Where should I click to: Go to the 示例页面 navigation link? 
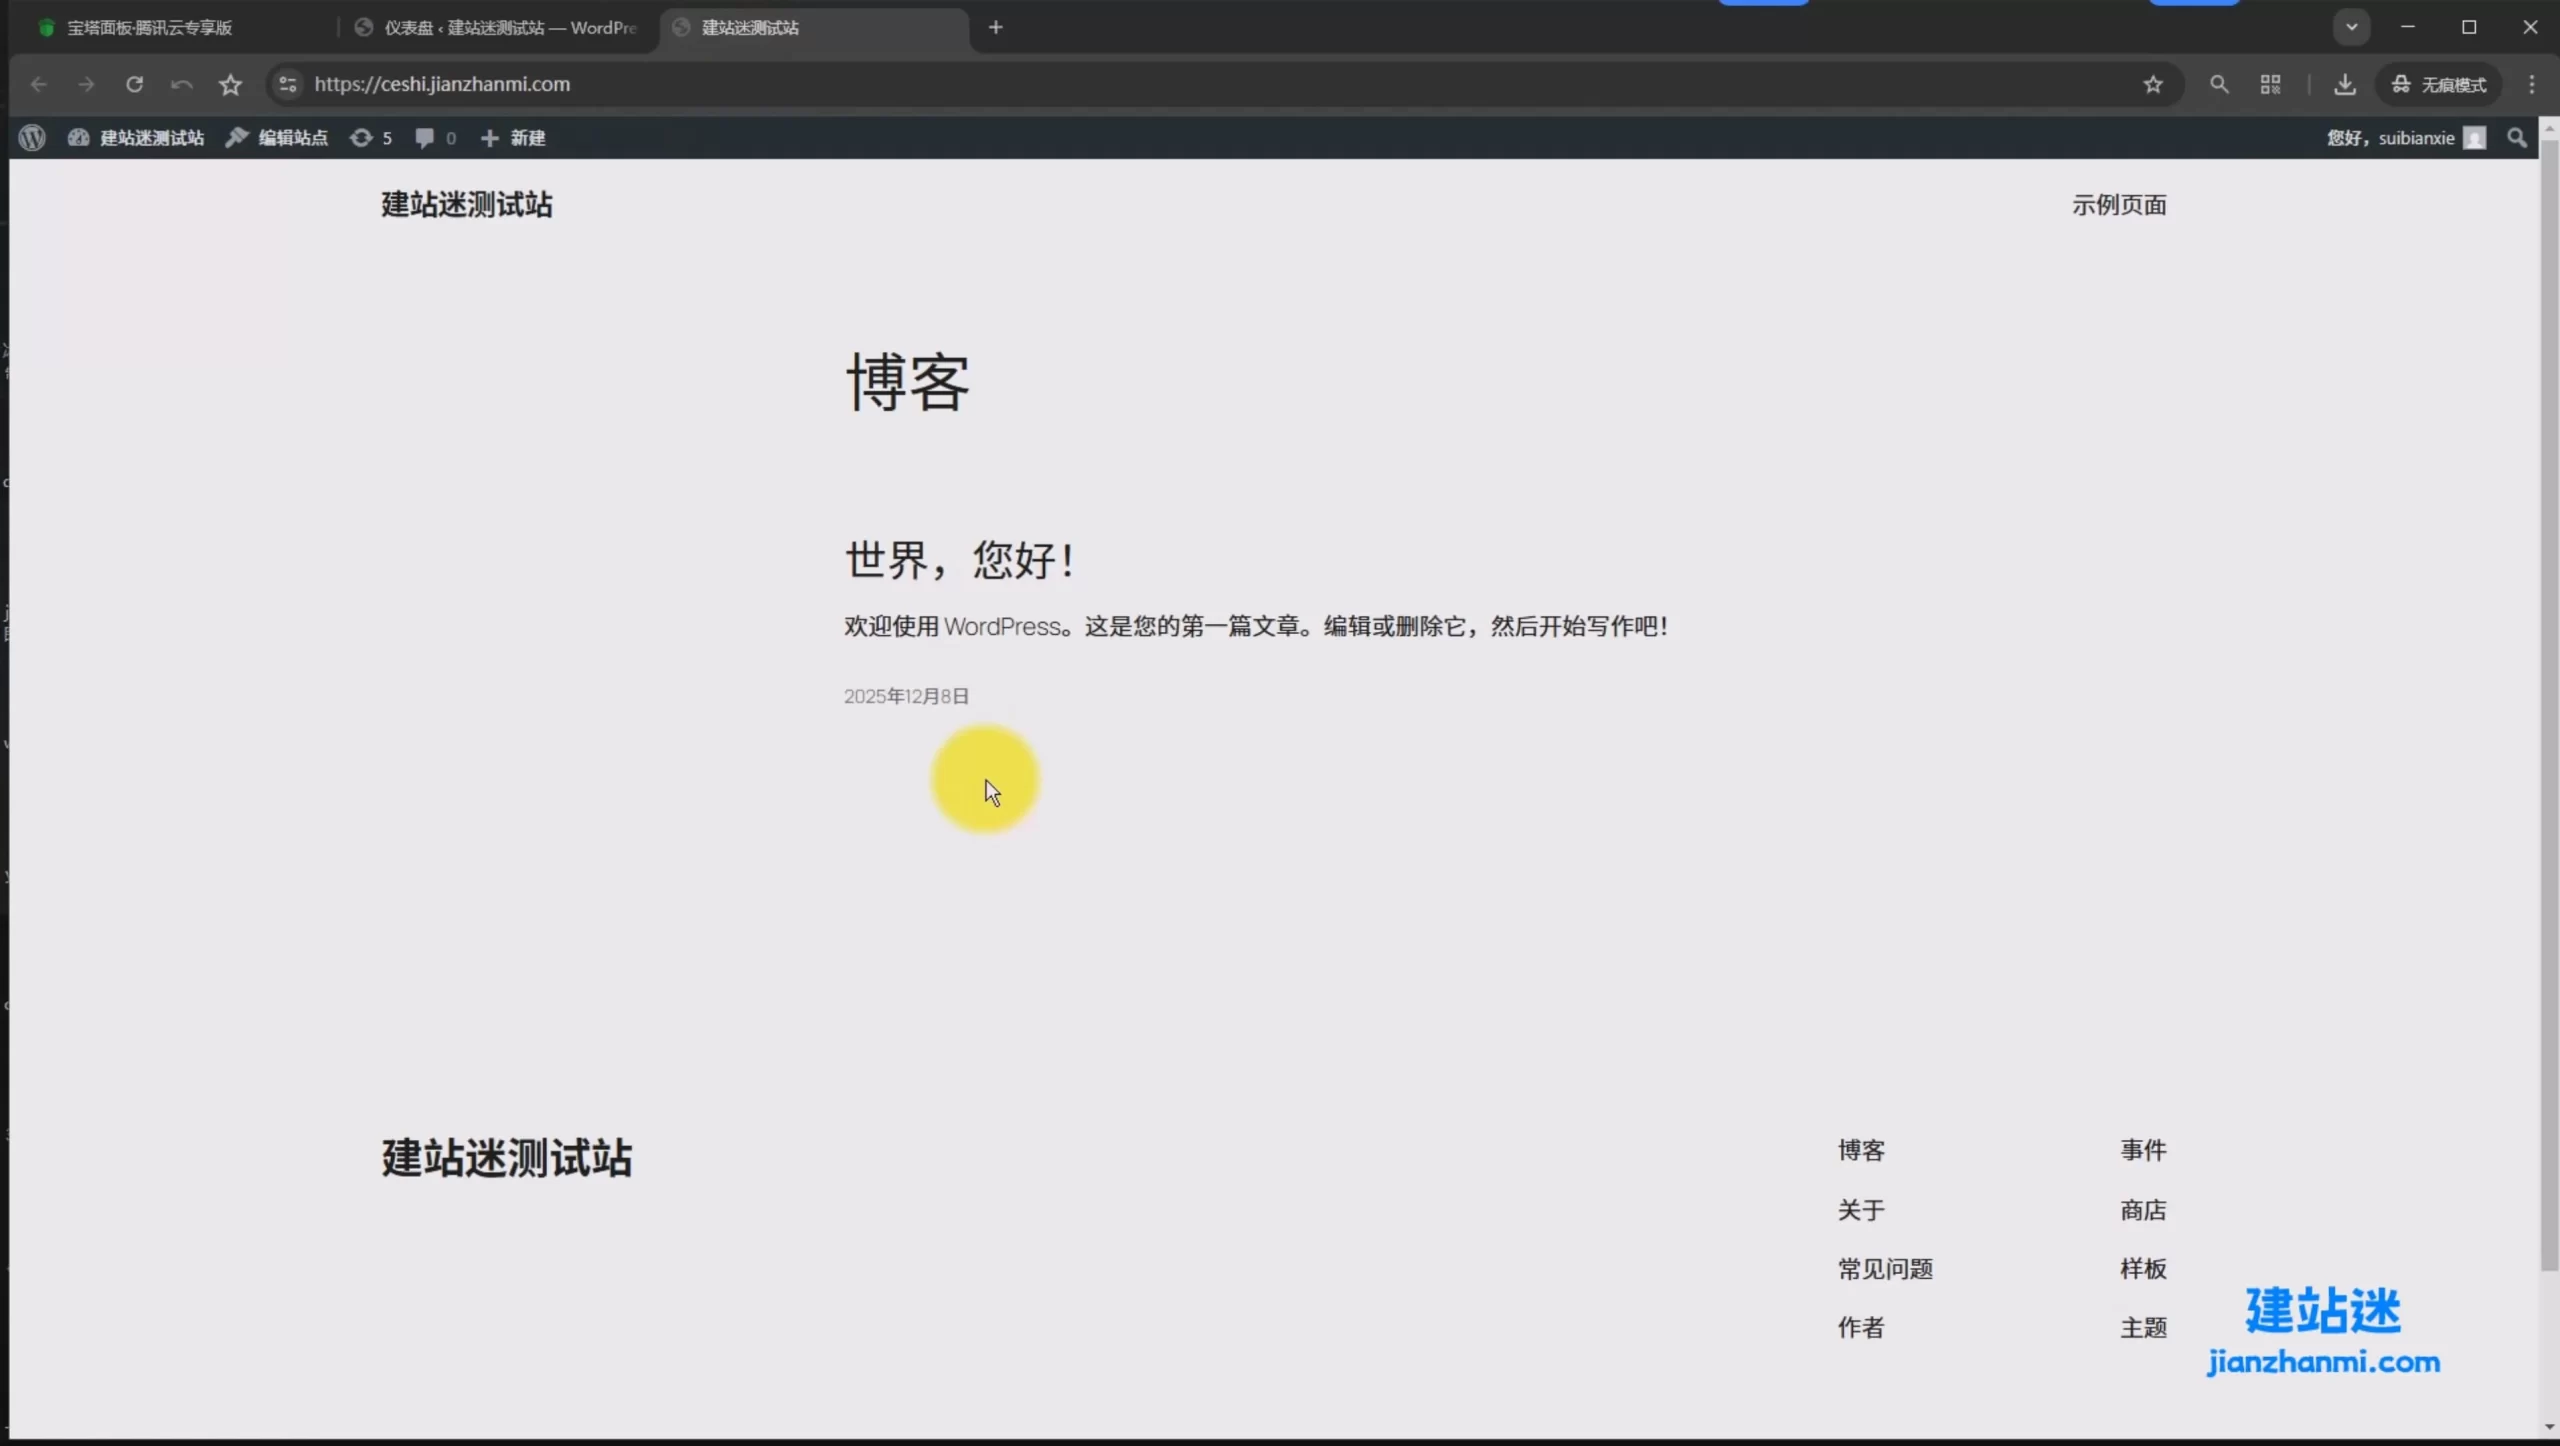[x=2118, y=205]
